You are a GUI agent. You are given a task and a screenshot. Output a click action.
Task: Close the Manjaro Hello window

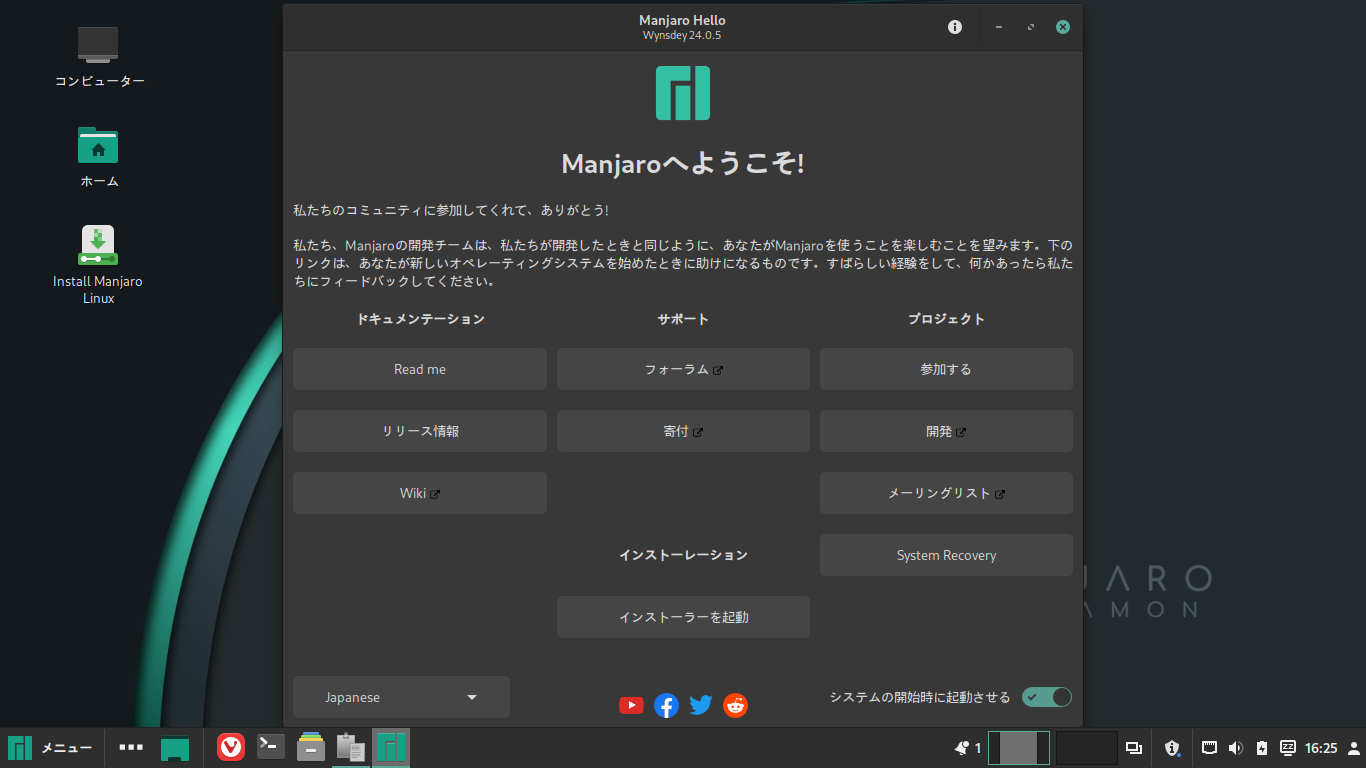1063,27
